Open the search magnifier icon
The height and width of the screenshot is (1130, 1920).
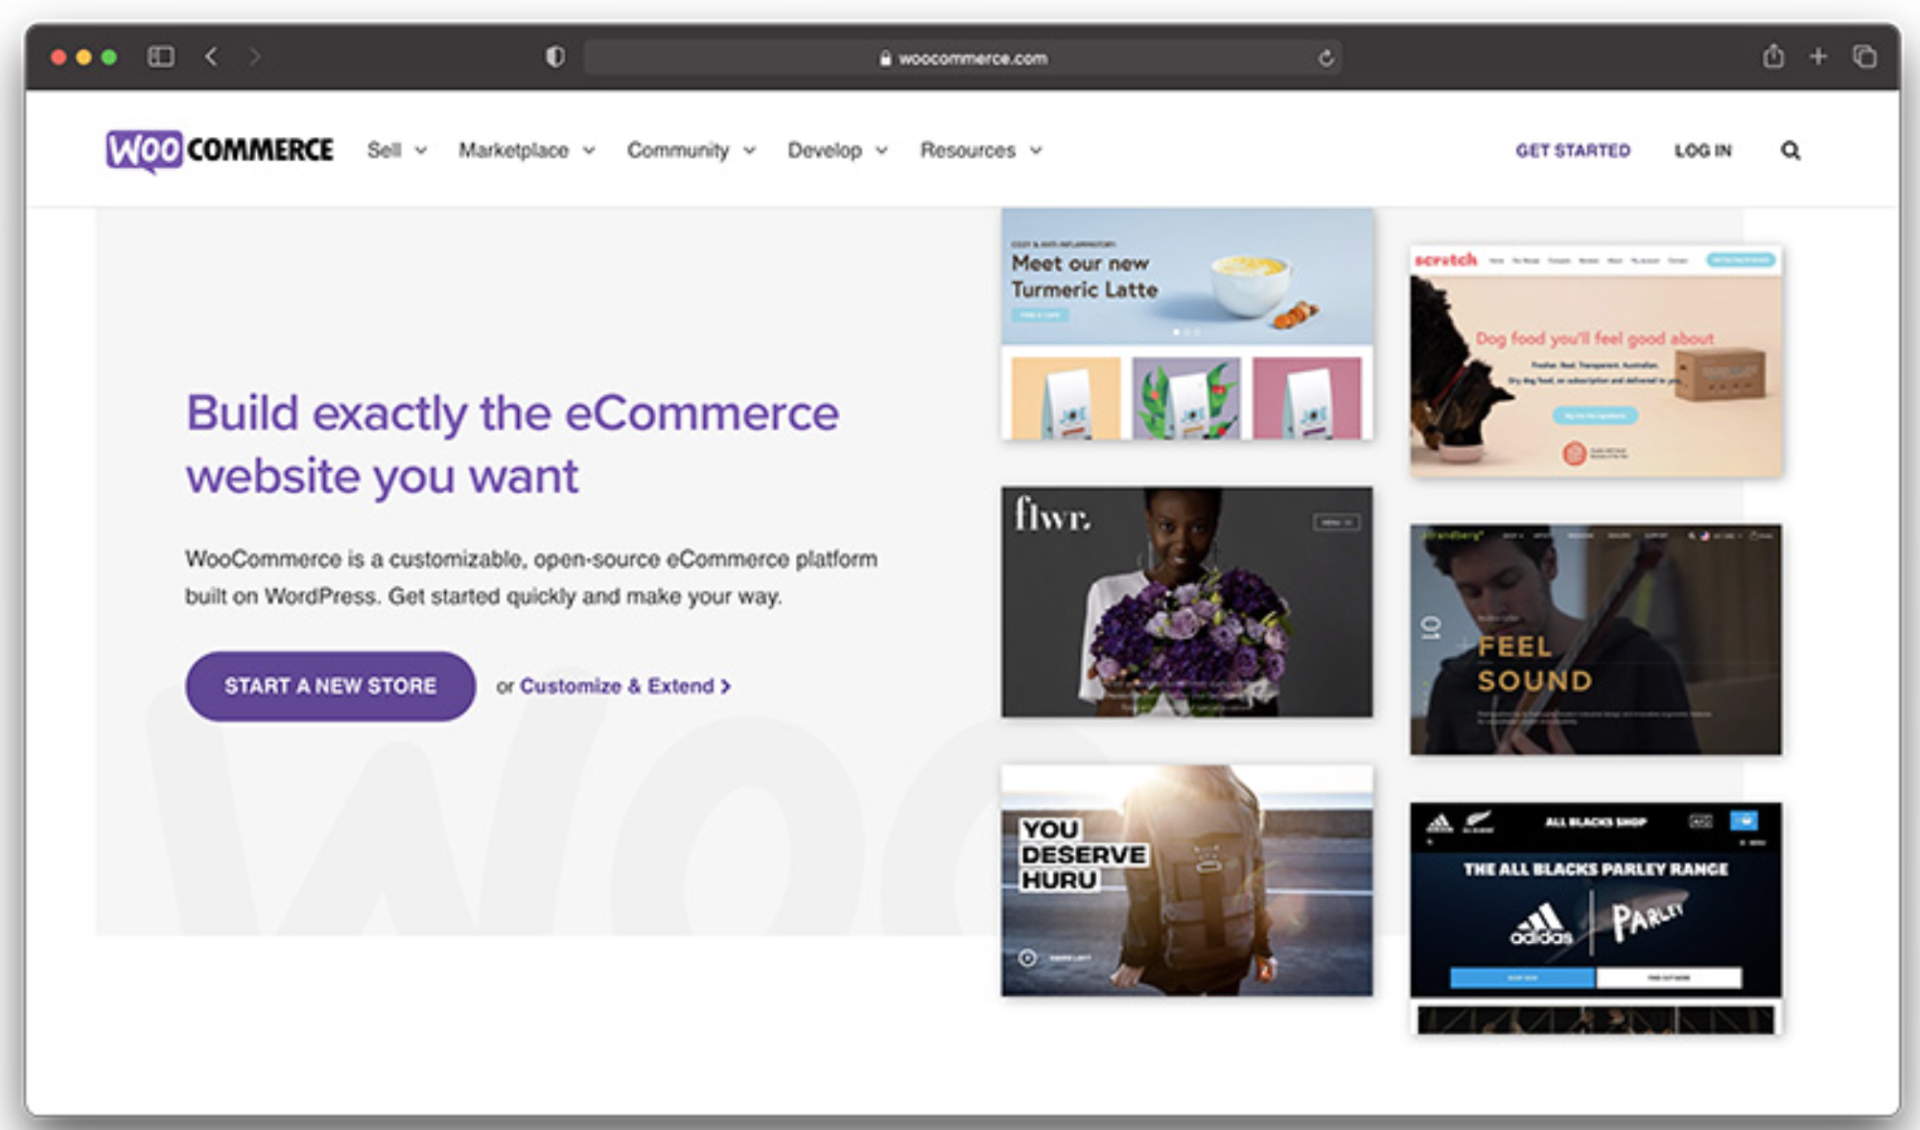pos(1791,150)
